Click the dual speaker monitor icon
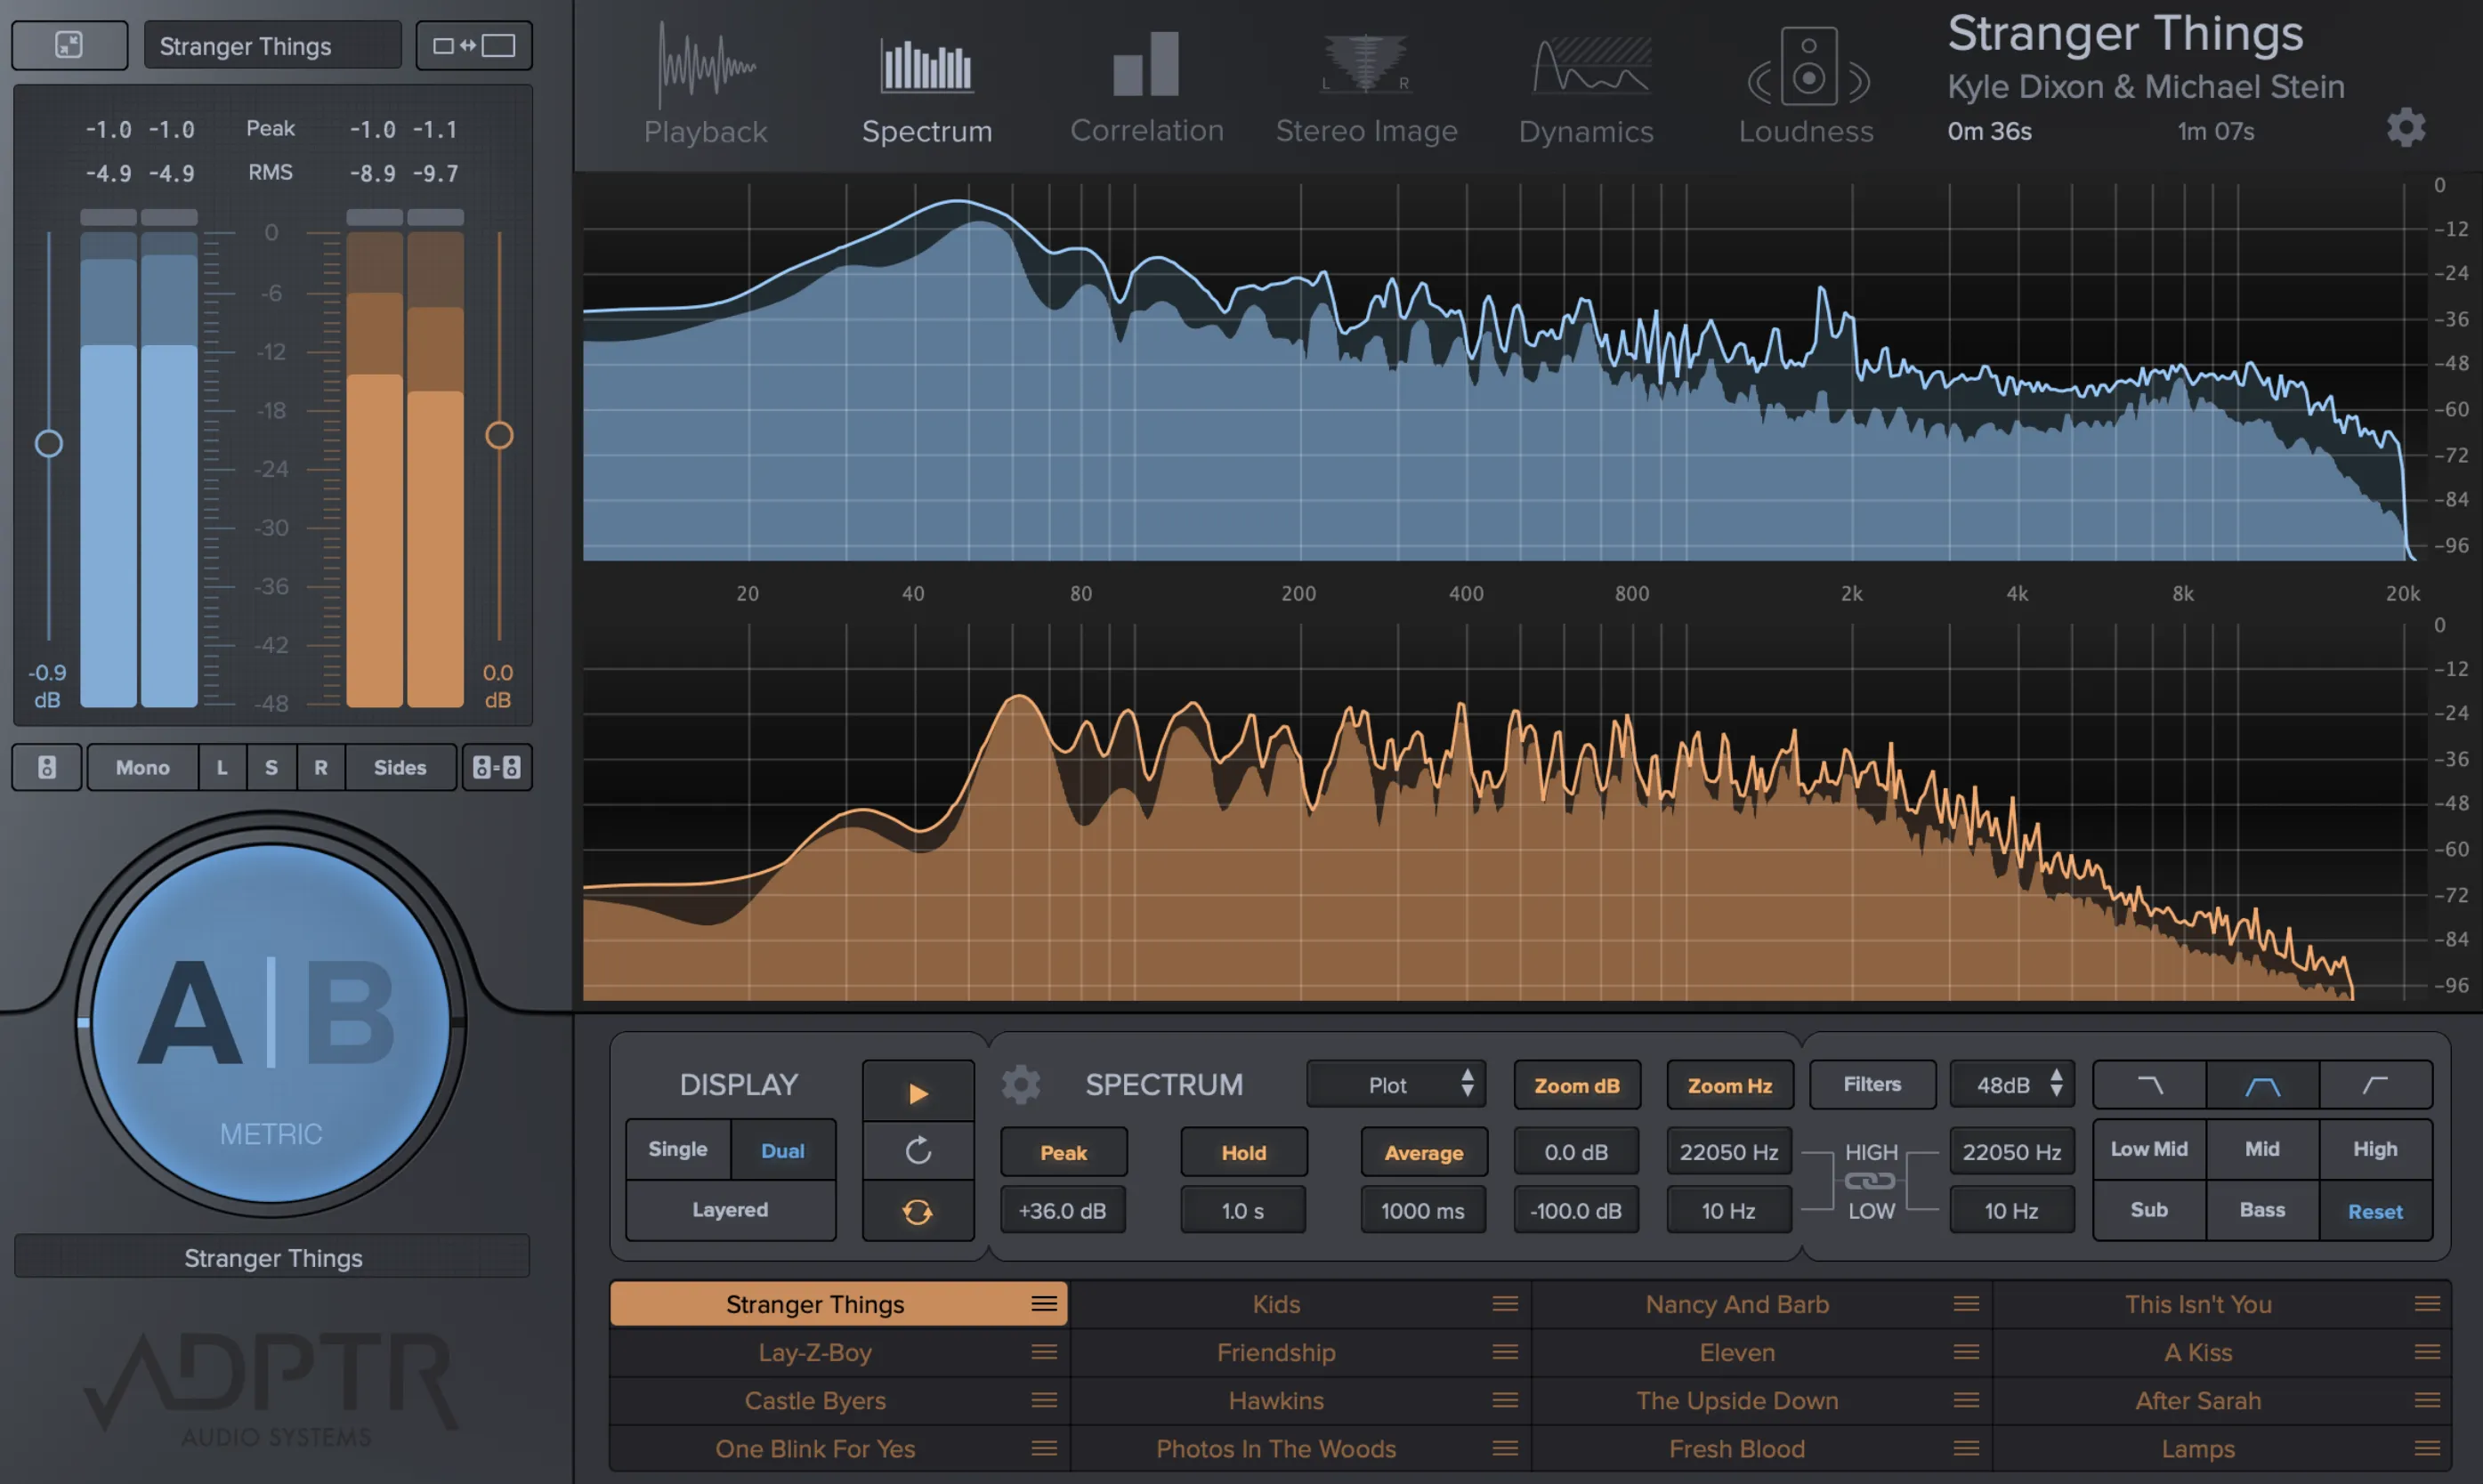2483x1484 pixels. (497, 767)
